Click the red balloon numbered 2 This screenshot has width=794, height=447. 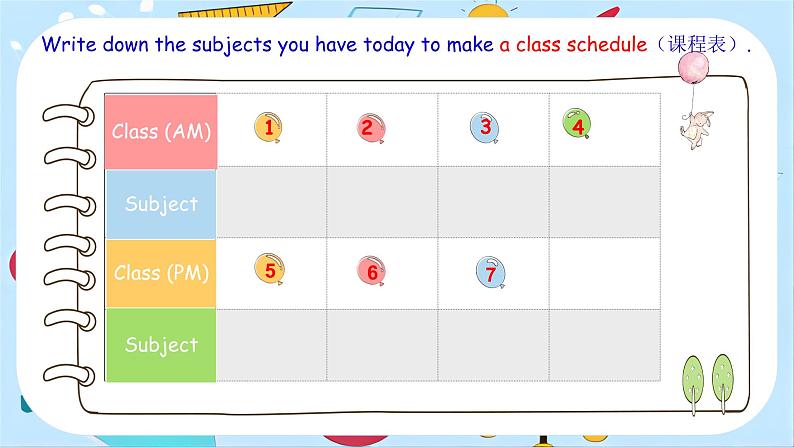tap(371, 128)
